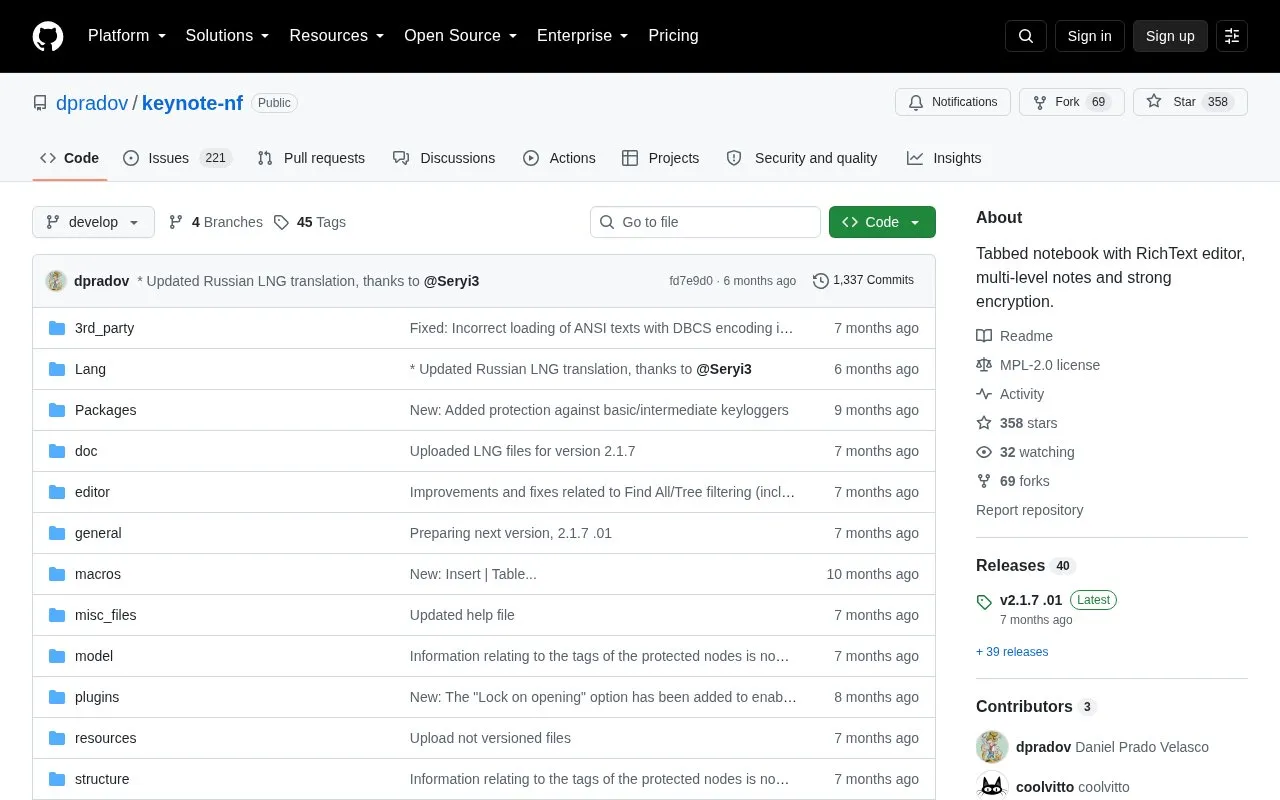Click the bell icon in the Notifications button
Screen dimensions: 1280x800
tap(916, 102)
